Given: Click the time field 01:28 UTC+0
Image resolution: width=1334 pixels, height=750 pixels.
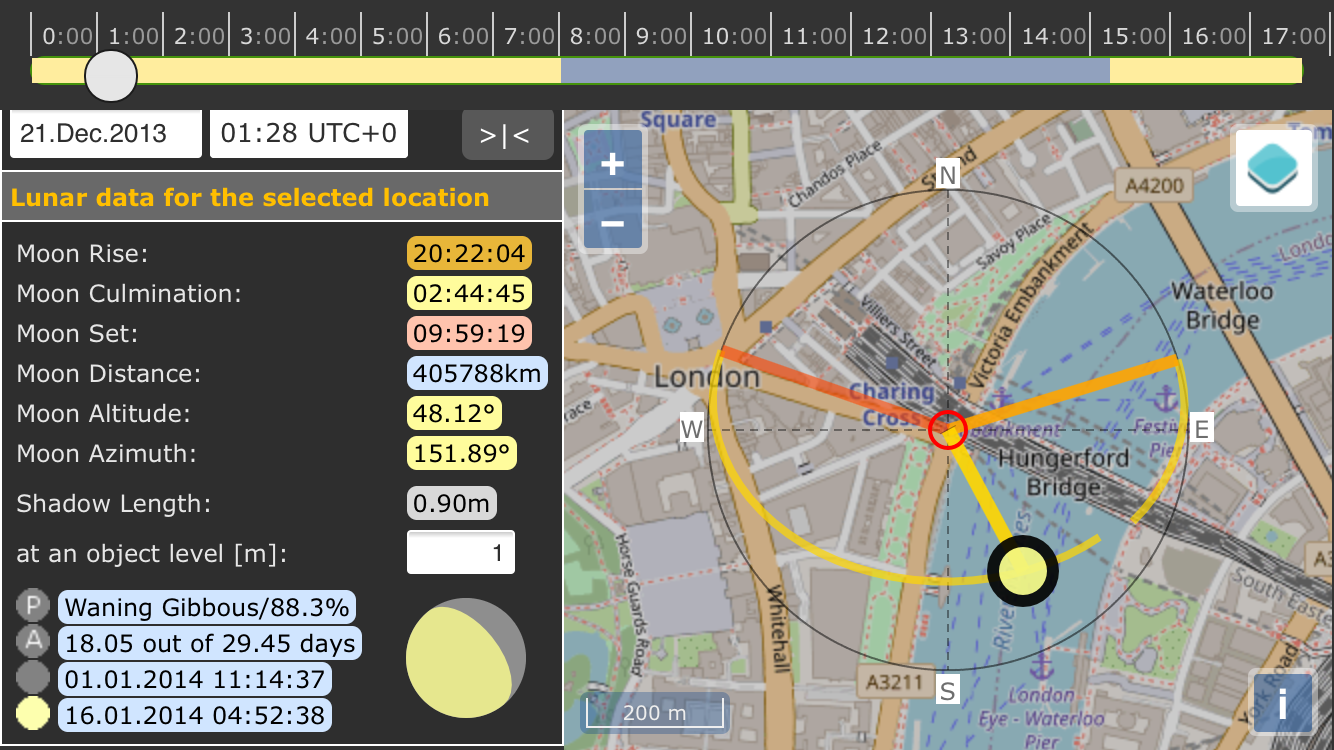Looking at the screenshot, I should [x=309, y=134].
